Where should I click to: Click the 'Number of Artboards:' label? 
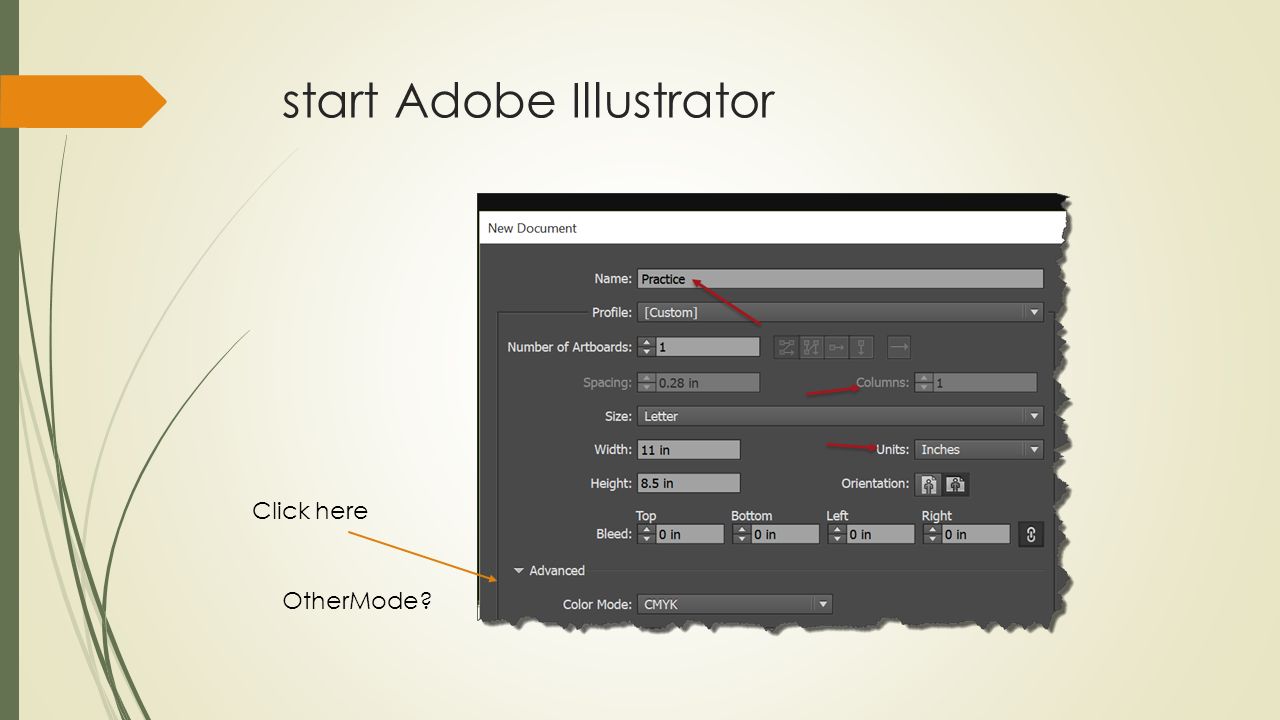coord(570,347)
